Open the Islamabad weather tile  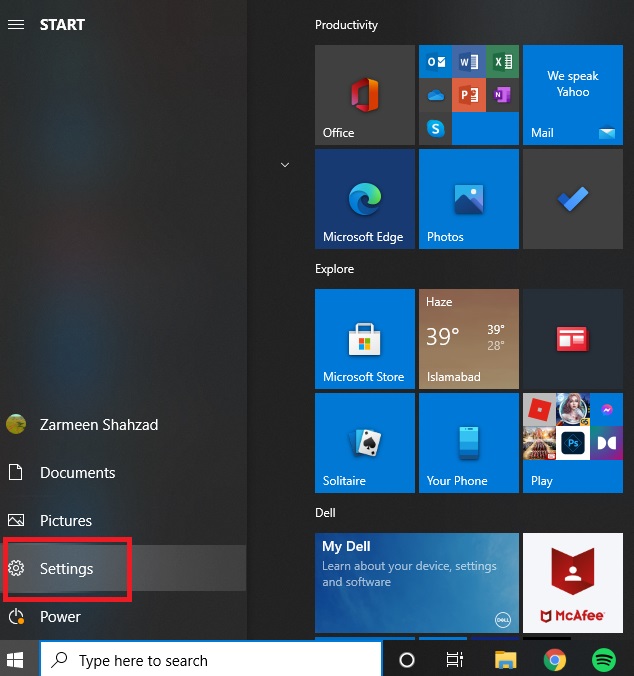pyautogui.click(x=469, y=339)
